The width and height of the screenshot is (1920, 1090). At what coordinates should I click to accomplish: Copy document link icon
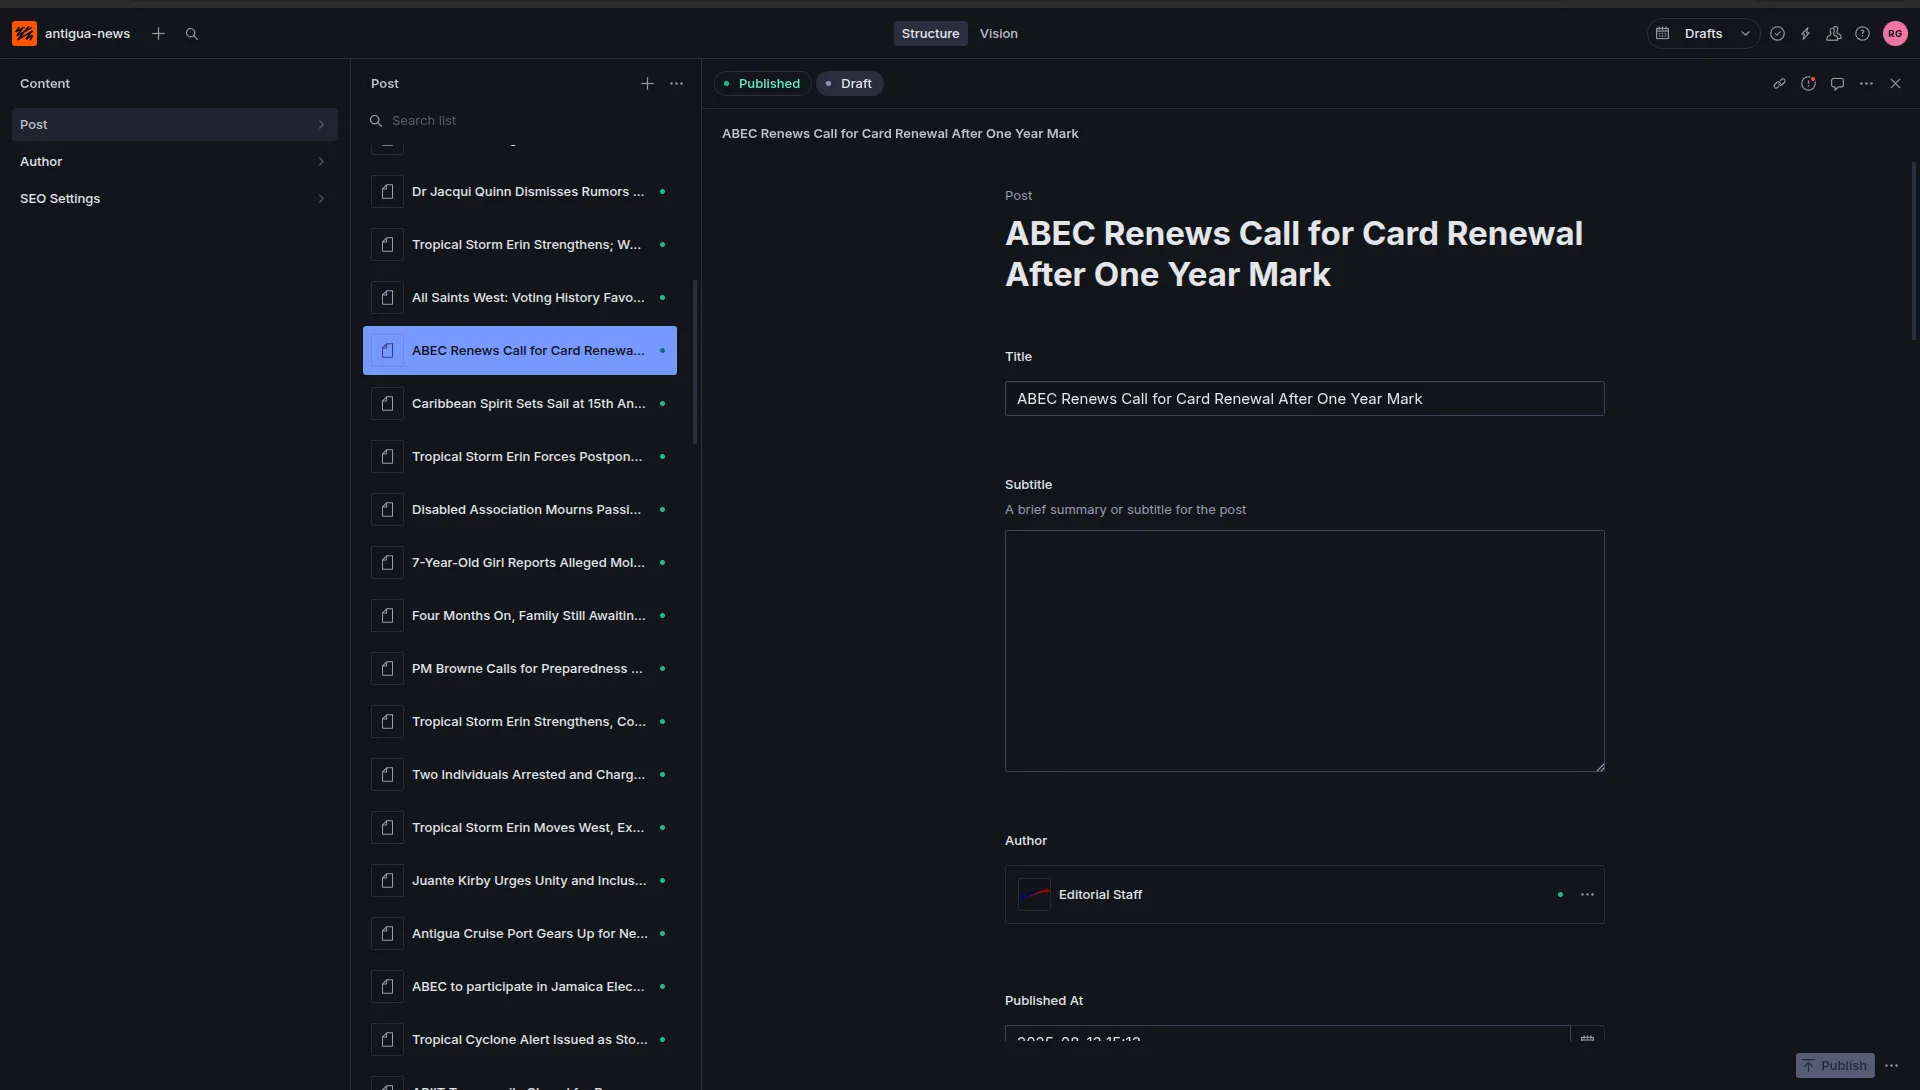click(1779, 84)
